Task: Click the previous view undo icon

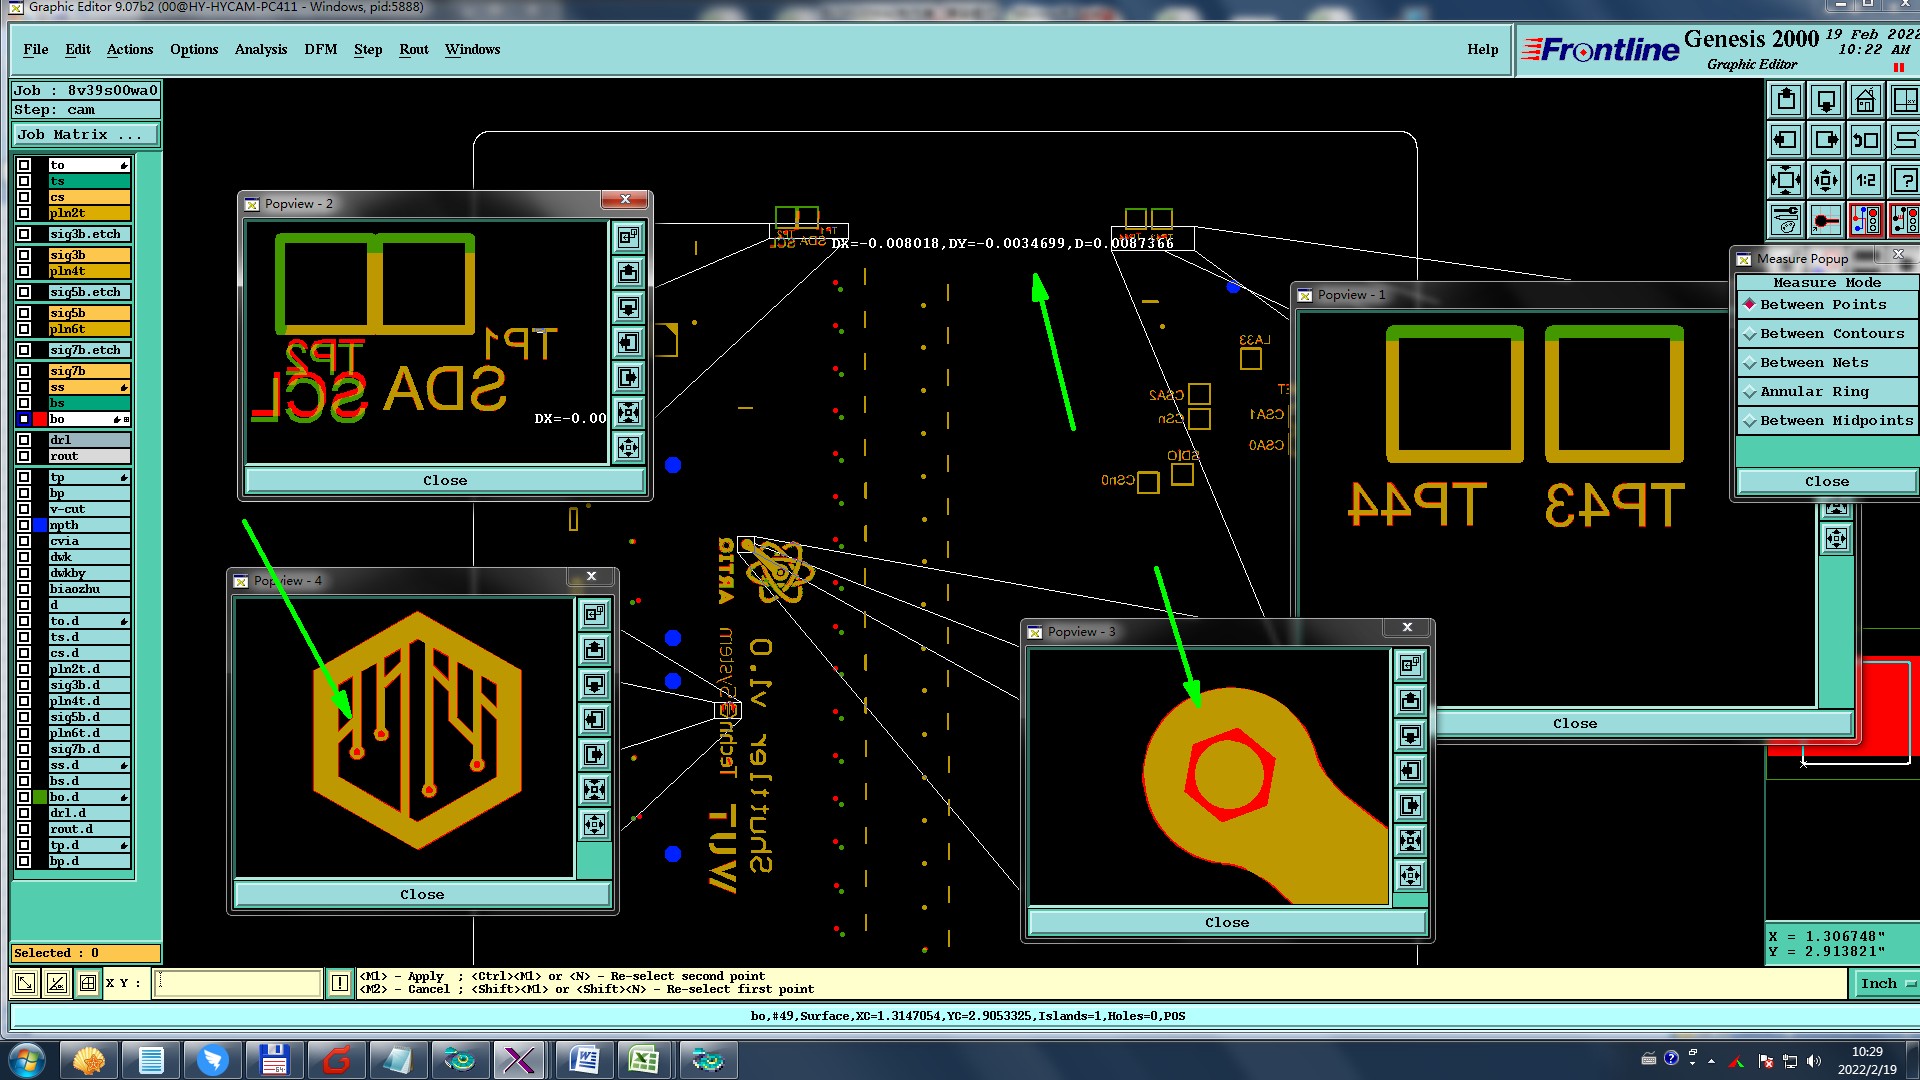Action: tap(1865, 141)
